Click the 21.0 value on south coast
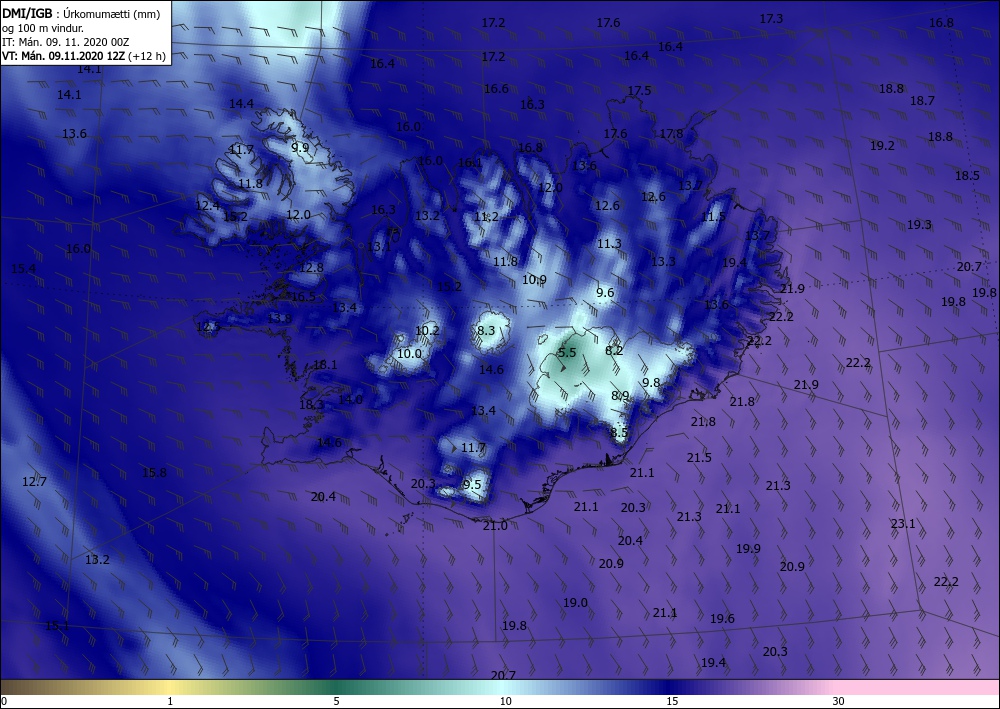The image size is (1000, 709). point(495,525)
